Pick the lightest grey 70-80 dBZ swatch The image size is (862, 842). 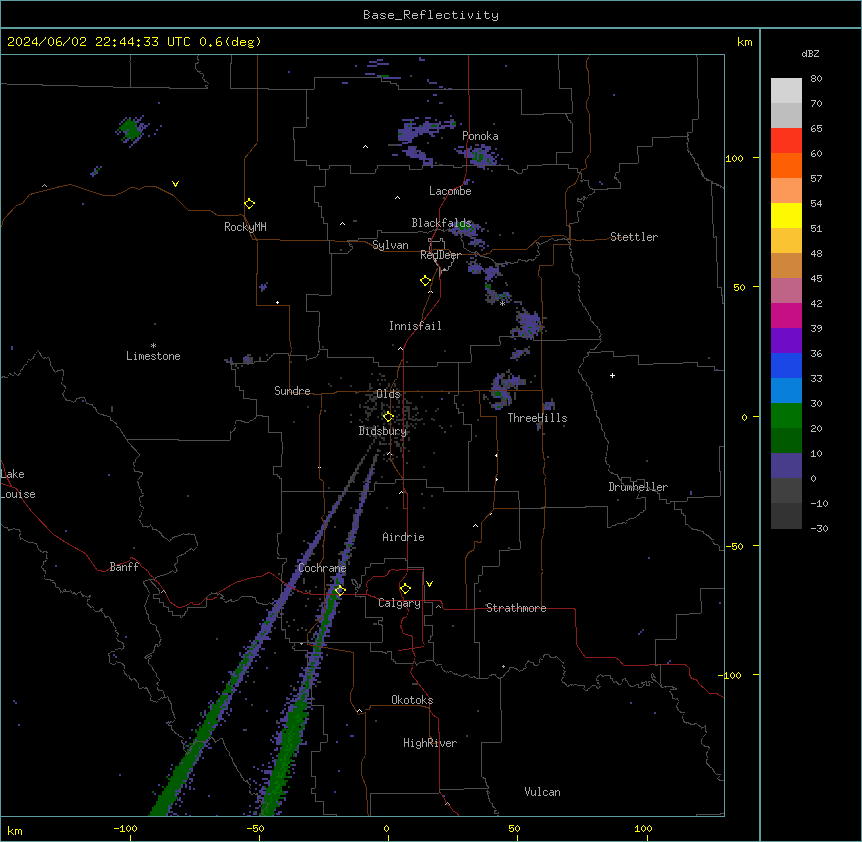[786, 91]
